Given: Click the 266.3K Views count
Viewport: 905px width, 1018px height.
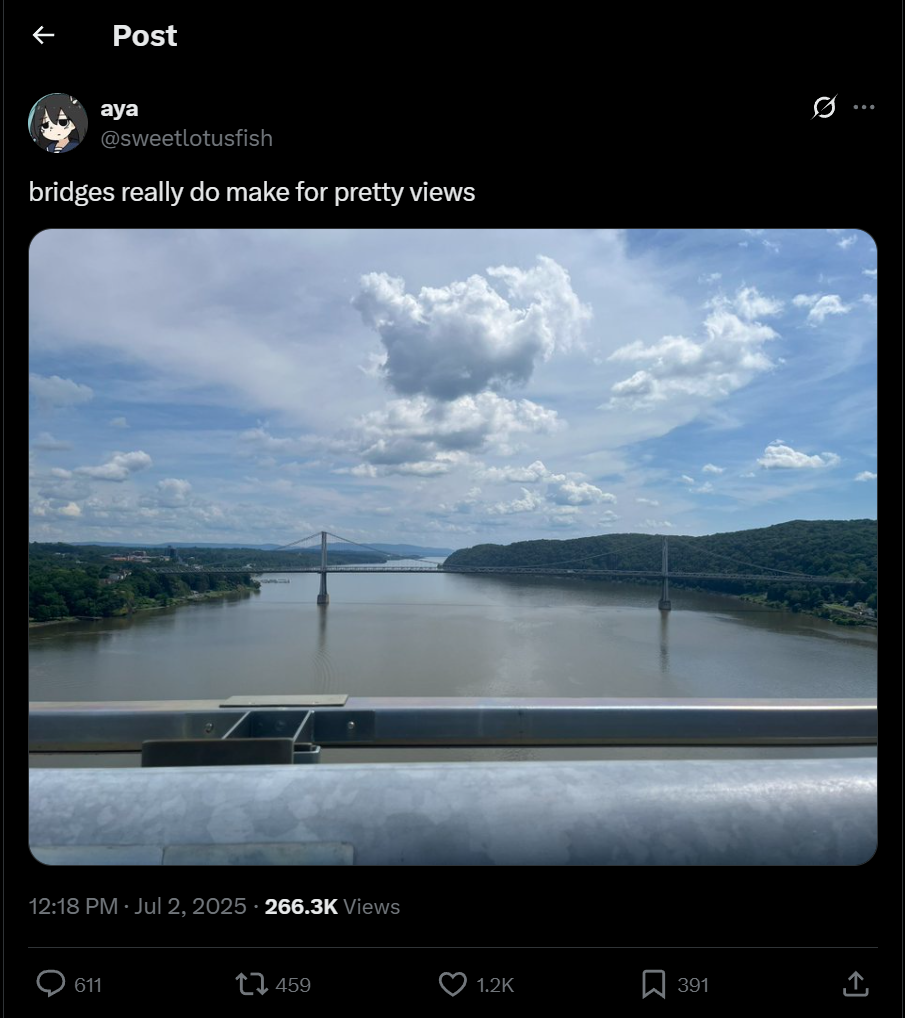Looking at the screenshot, I should point(332,906).
